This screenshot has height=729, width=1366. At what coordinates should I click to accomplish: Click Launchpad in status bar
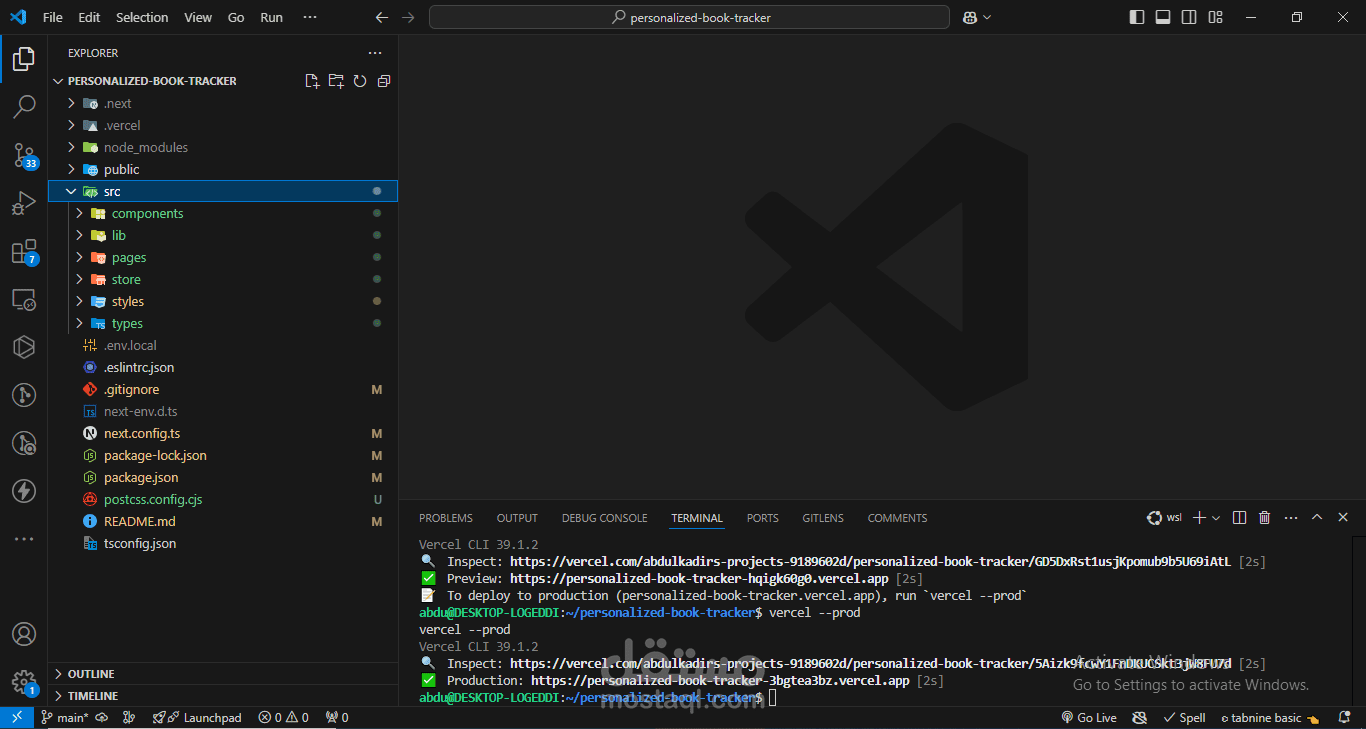click(x=197, y=718)
